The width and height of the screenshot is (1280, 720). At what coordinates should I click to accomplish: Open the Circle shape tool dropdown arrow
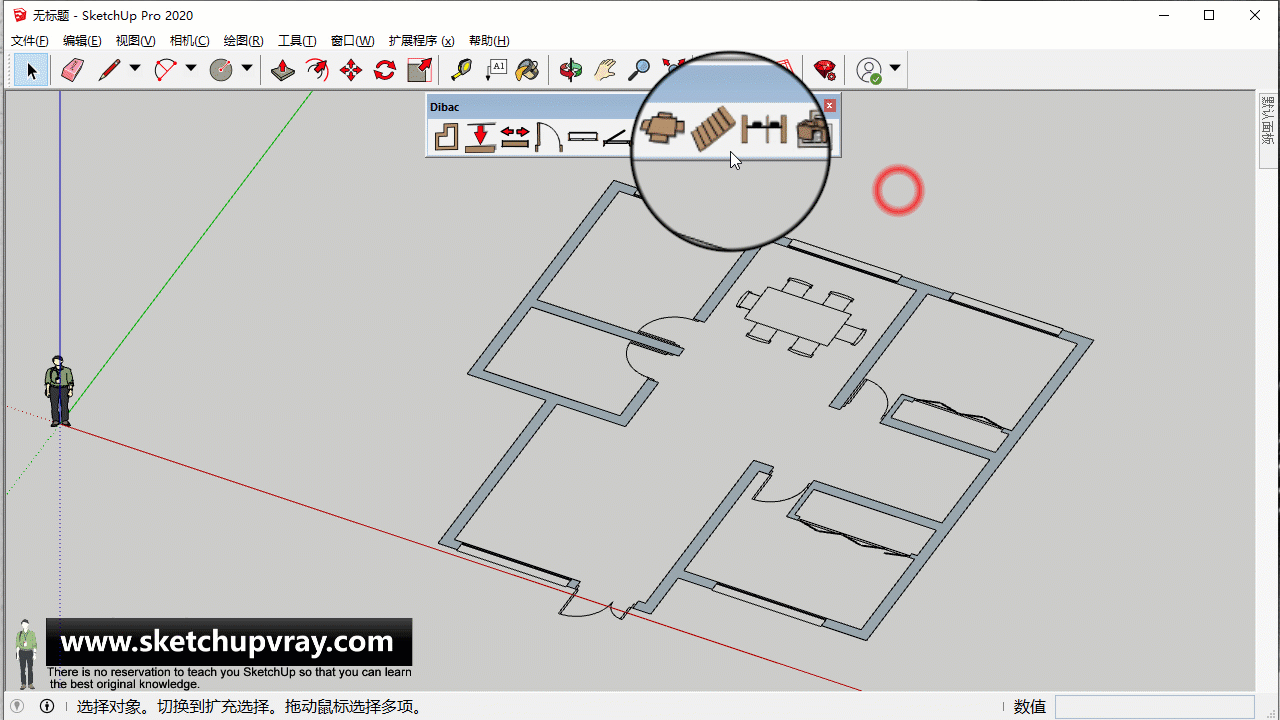point(247,69)
